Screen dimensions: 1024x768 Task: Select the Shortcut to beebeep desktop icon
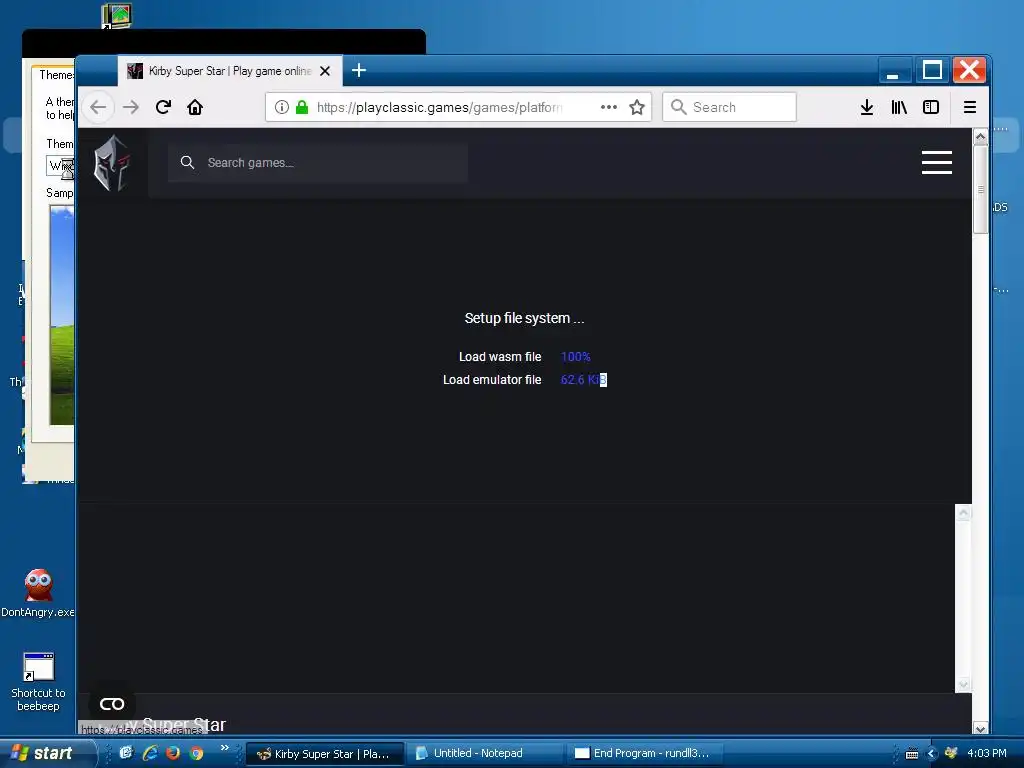(38, 682)
